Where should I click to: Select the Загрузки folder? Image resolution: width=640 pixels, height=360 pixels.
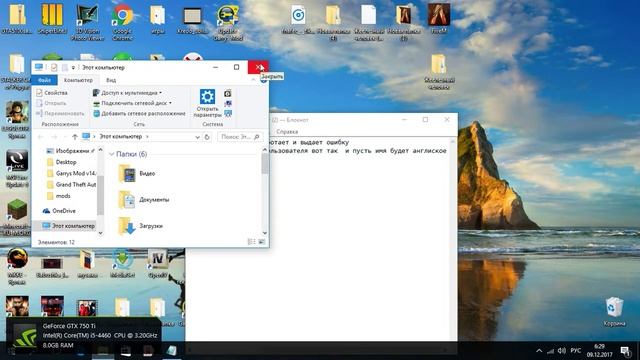coord(141,226)
